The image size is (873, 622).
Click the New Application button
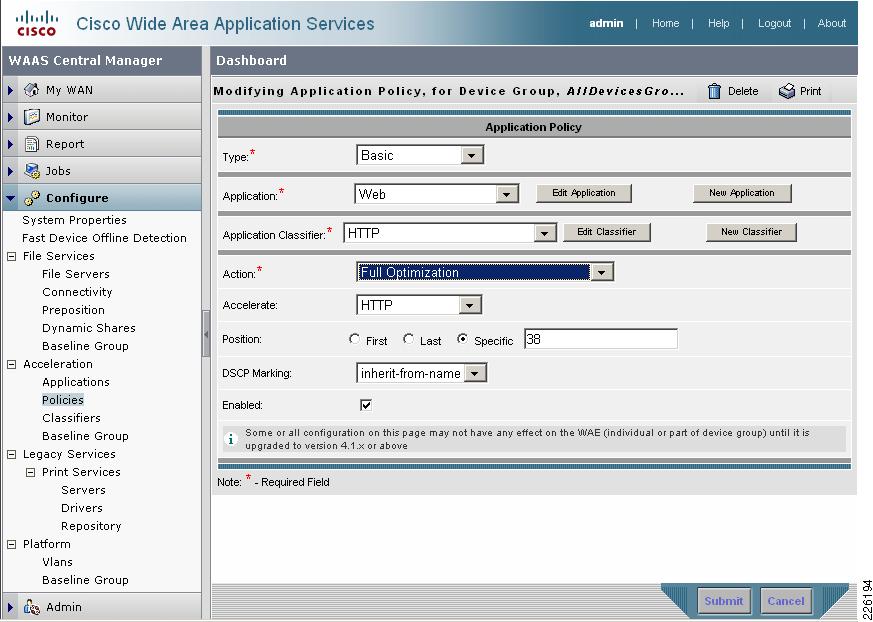[742, 193]
